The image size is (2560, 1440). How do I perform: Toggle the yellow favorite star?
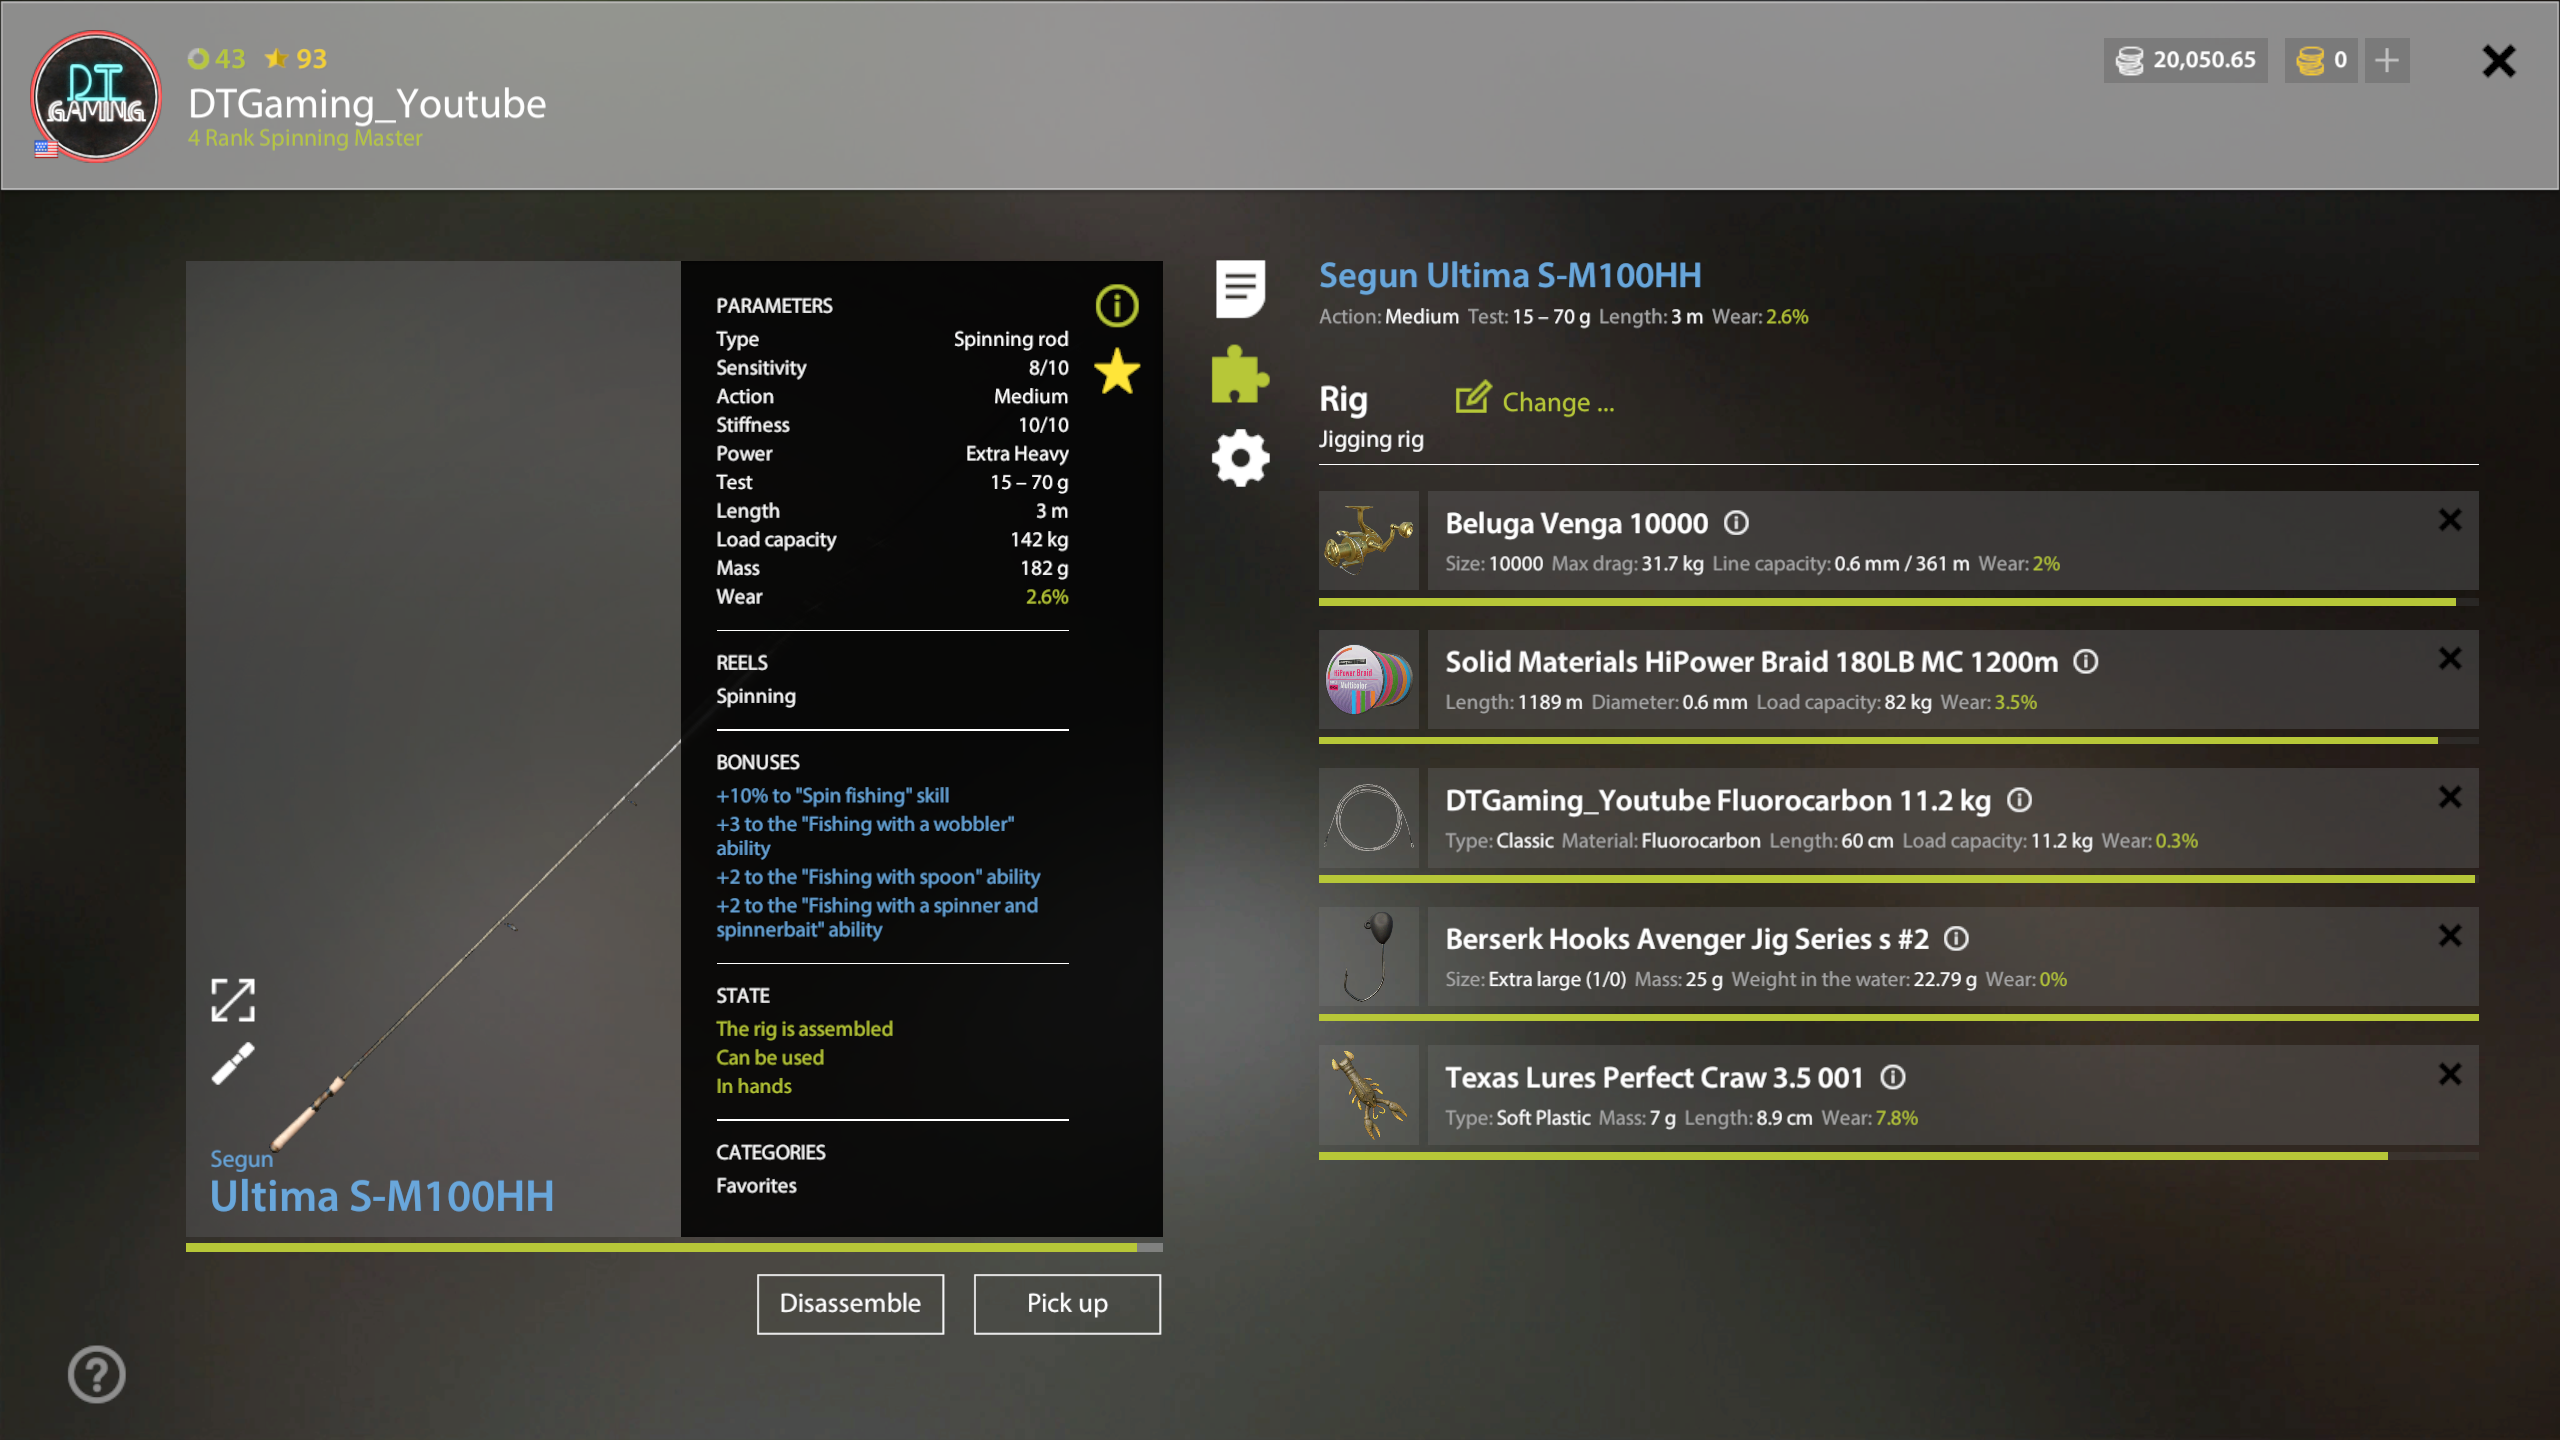coord(1116,372)
